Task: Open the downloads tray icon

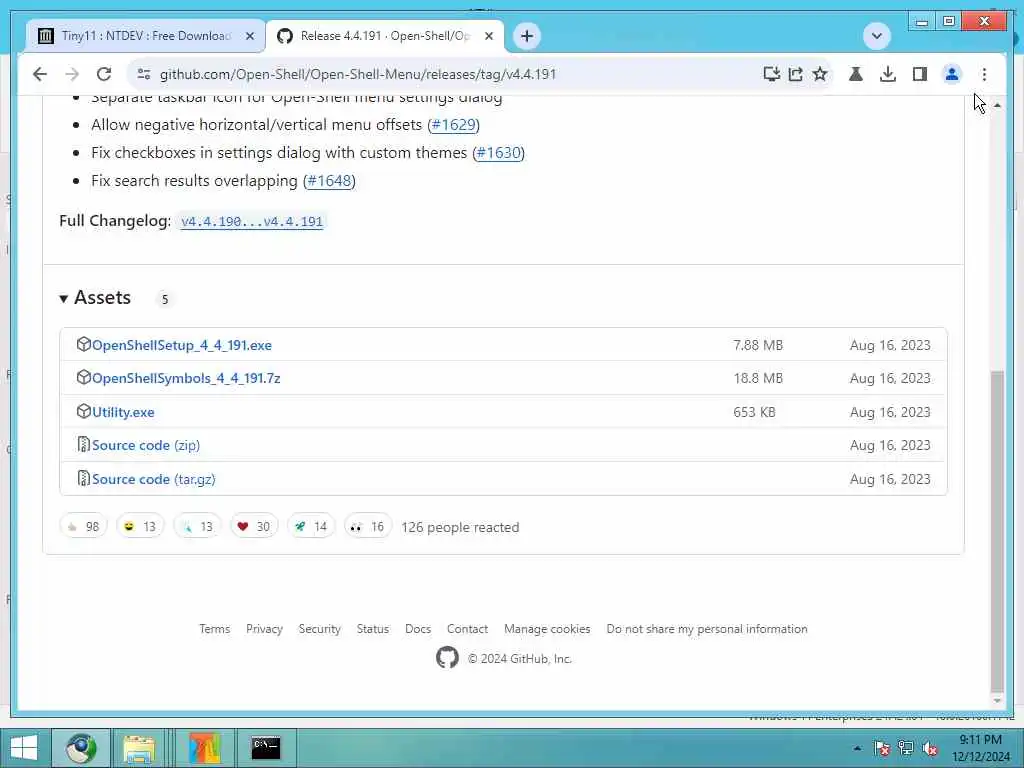Action: [888, 74]
